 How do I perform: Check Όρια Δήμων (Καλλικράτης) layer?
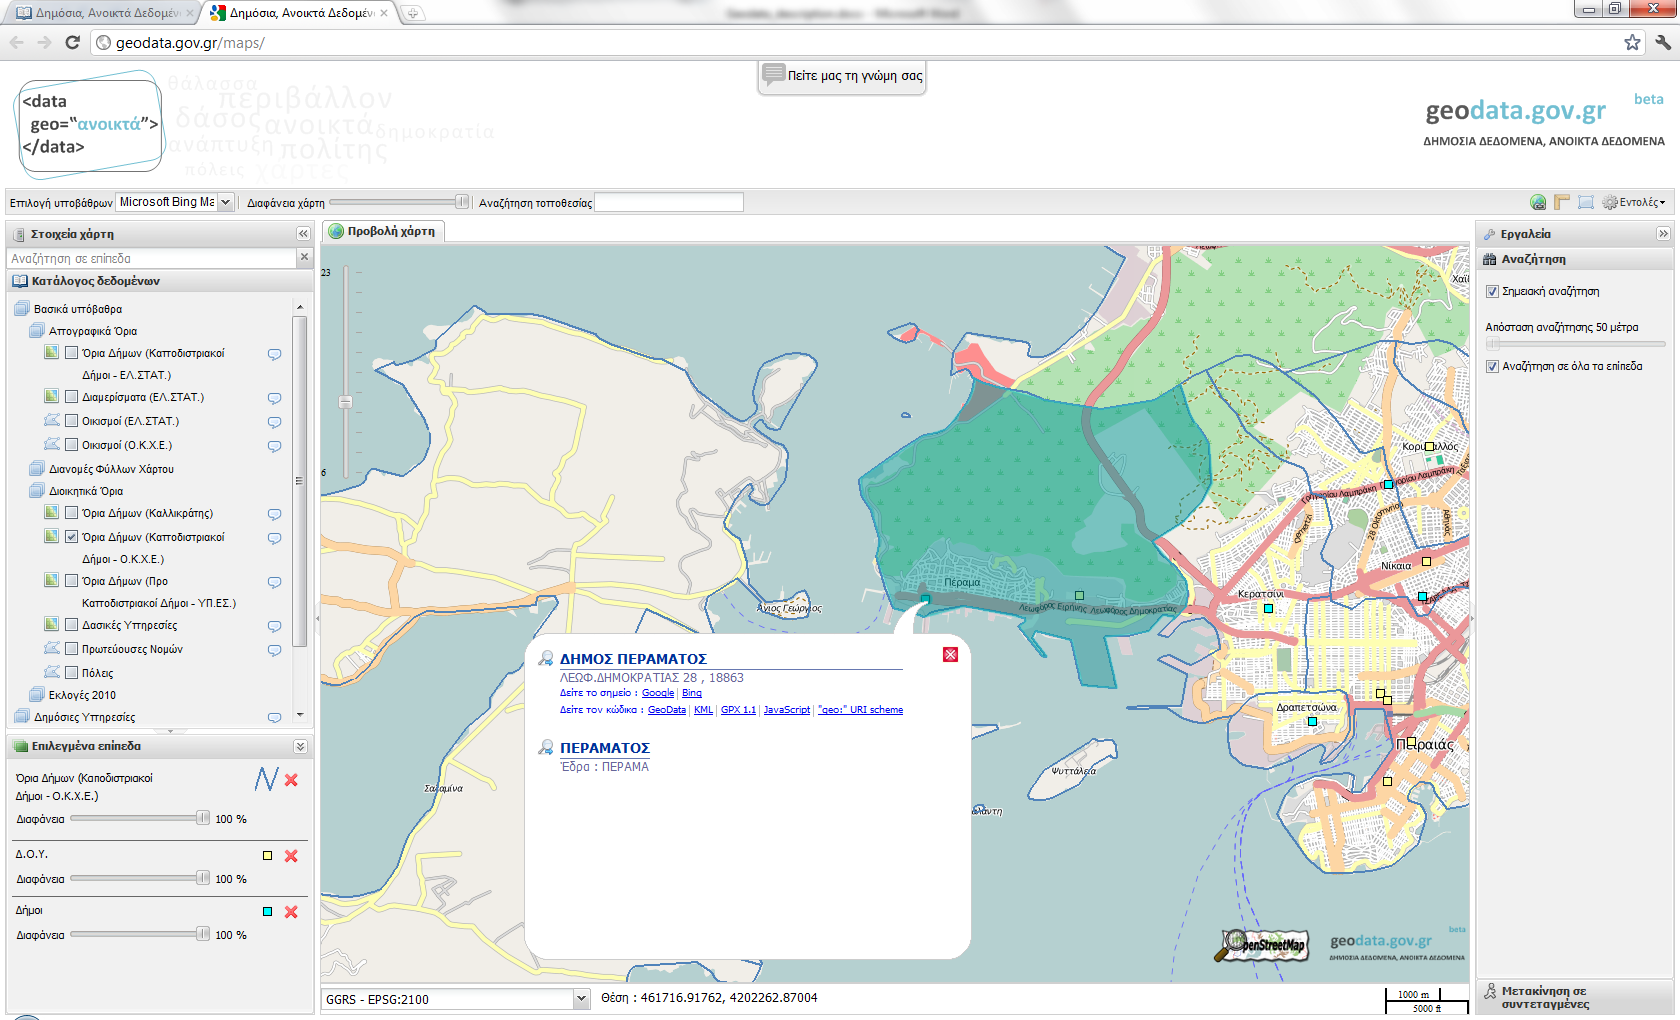[72, 513]
